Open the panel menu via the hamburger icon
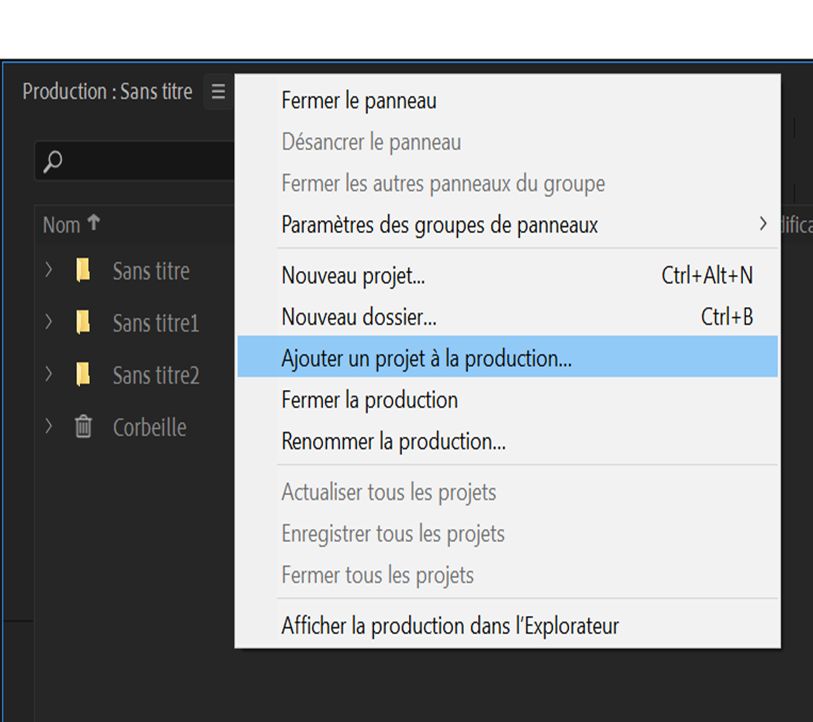This screenshot has width=813, height=722. pyautogui.click(x=218, y=91)
